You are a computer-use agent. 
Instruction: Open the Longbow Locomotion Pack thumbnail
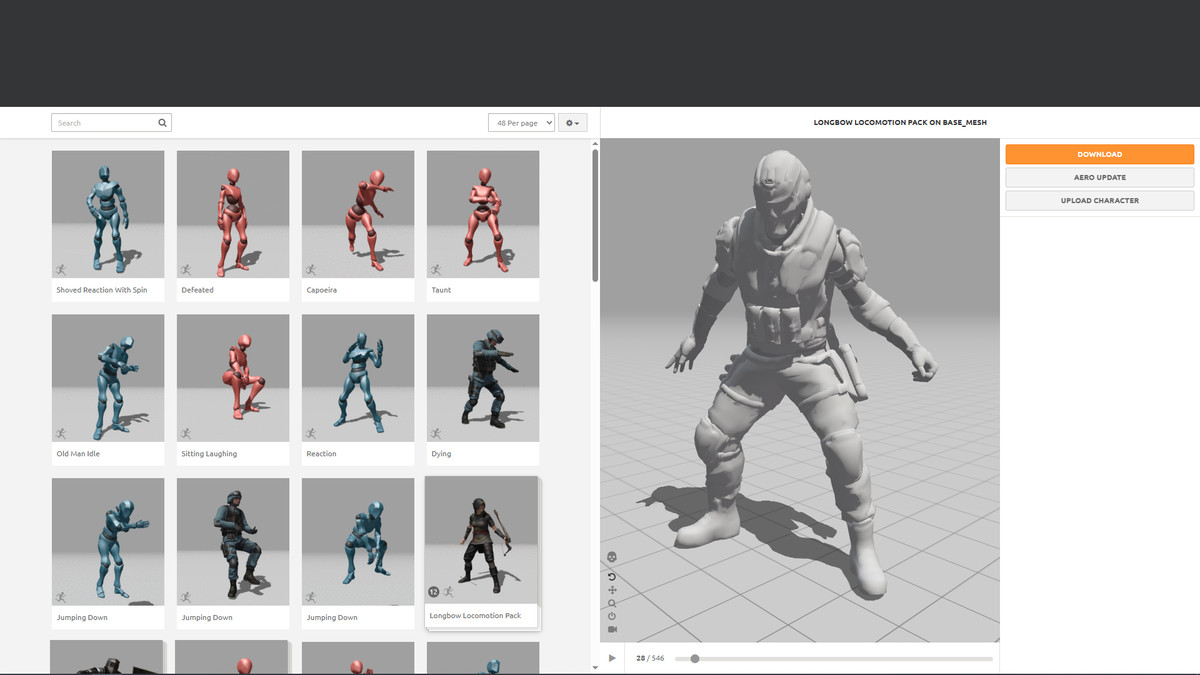pos(481,540)
